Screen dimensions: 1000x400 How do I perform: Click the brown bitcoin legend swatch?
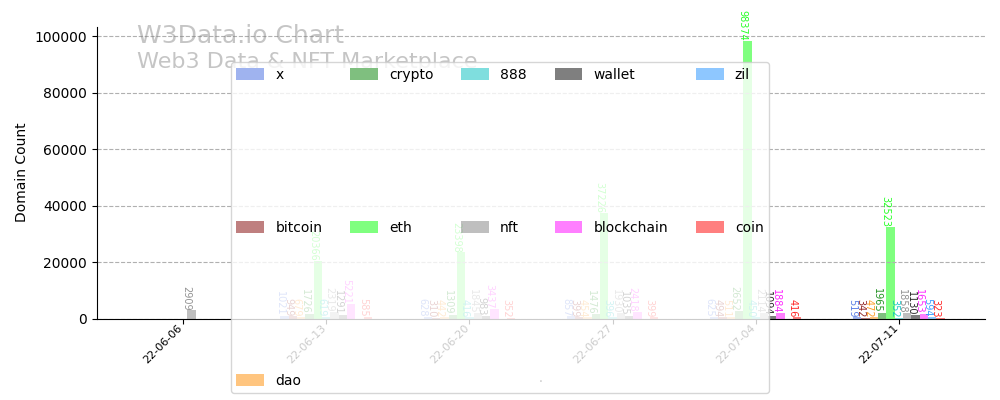250,227
